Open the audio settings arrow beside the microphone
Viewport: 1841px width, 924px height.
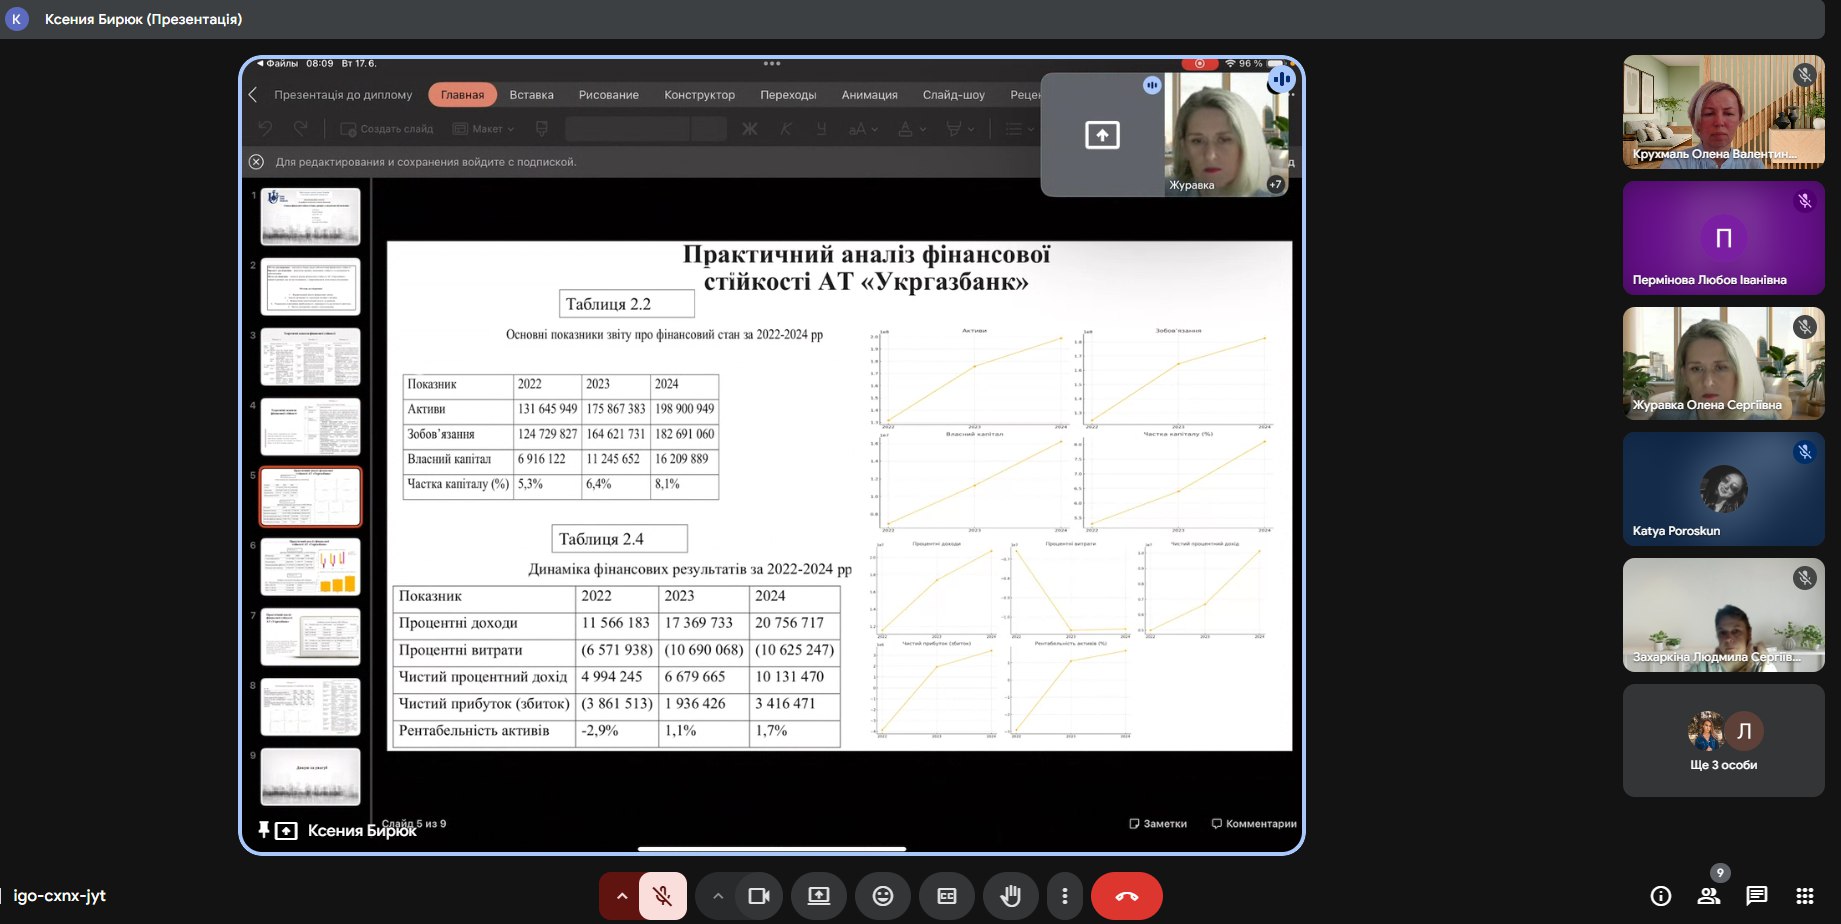(621, 896)
